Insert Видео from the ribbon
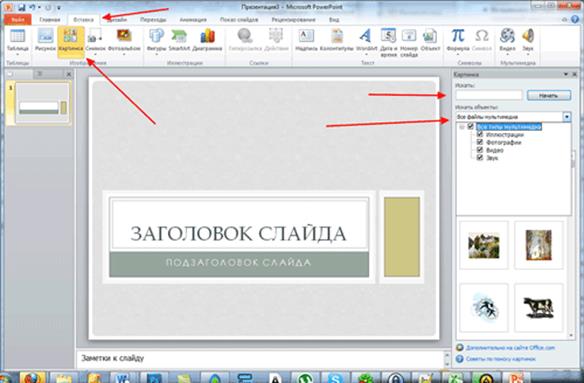Image resolution: width=584 pixels, height=383 pixels. point(507,41)
